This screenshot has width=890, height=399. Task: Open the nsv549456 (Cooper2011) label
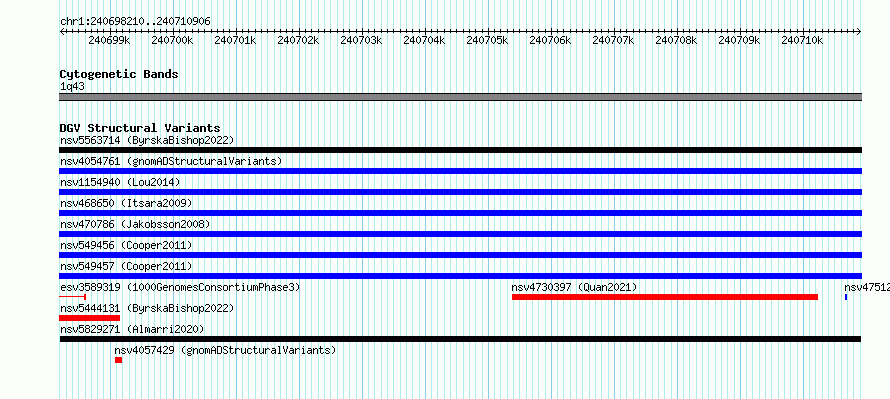pos(126,245)
